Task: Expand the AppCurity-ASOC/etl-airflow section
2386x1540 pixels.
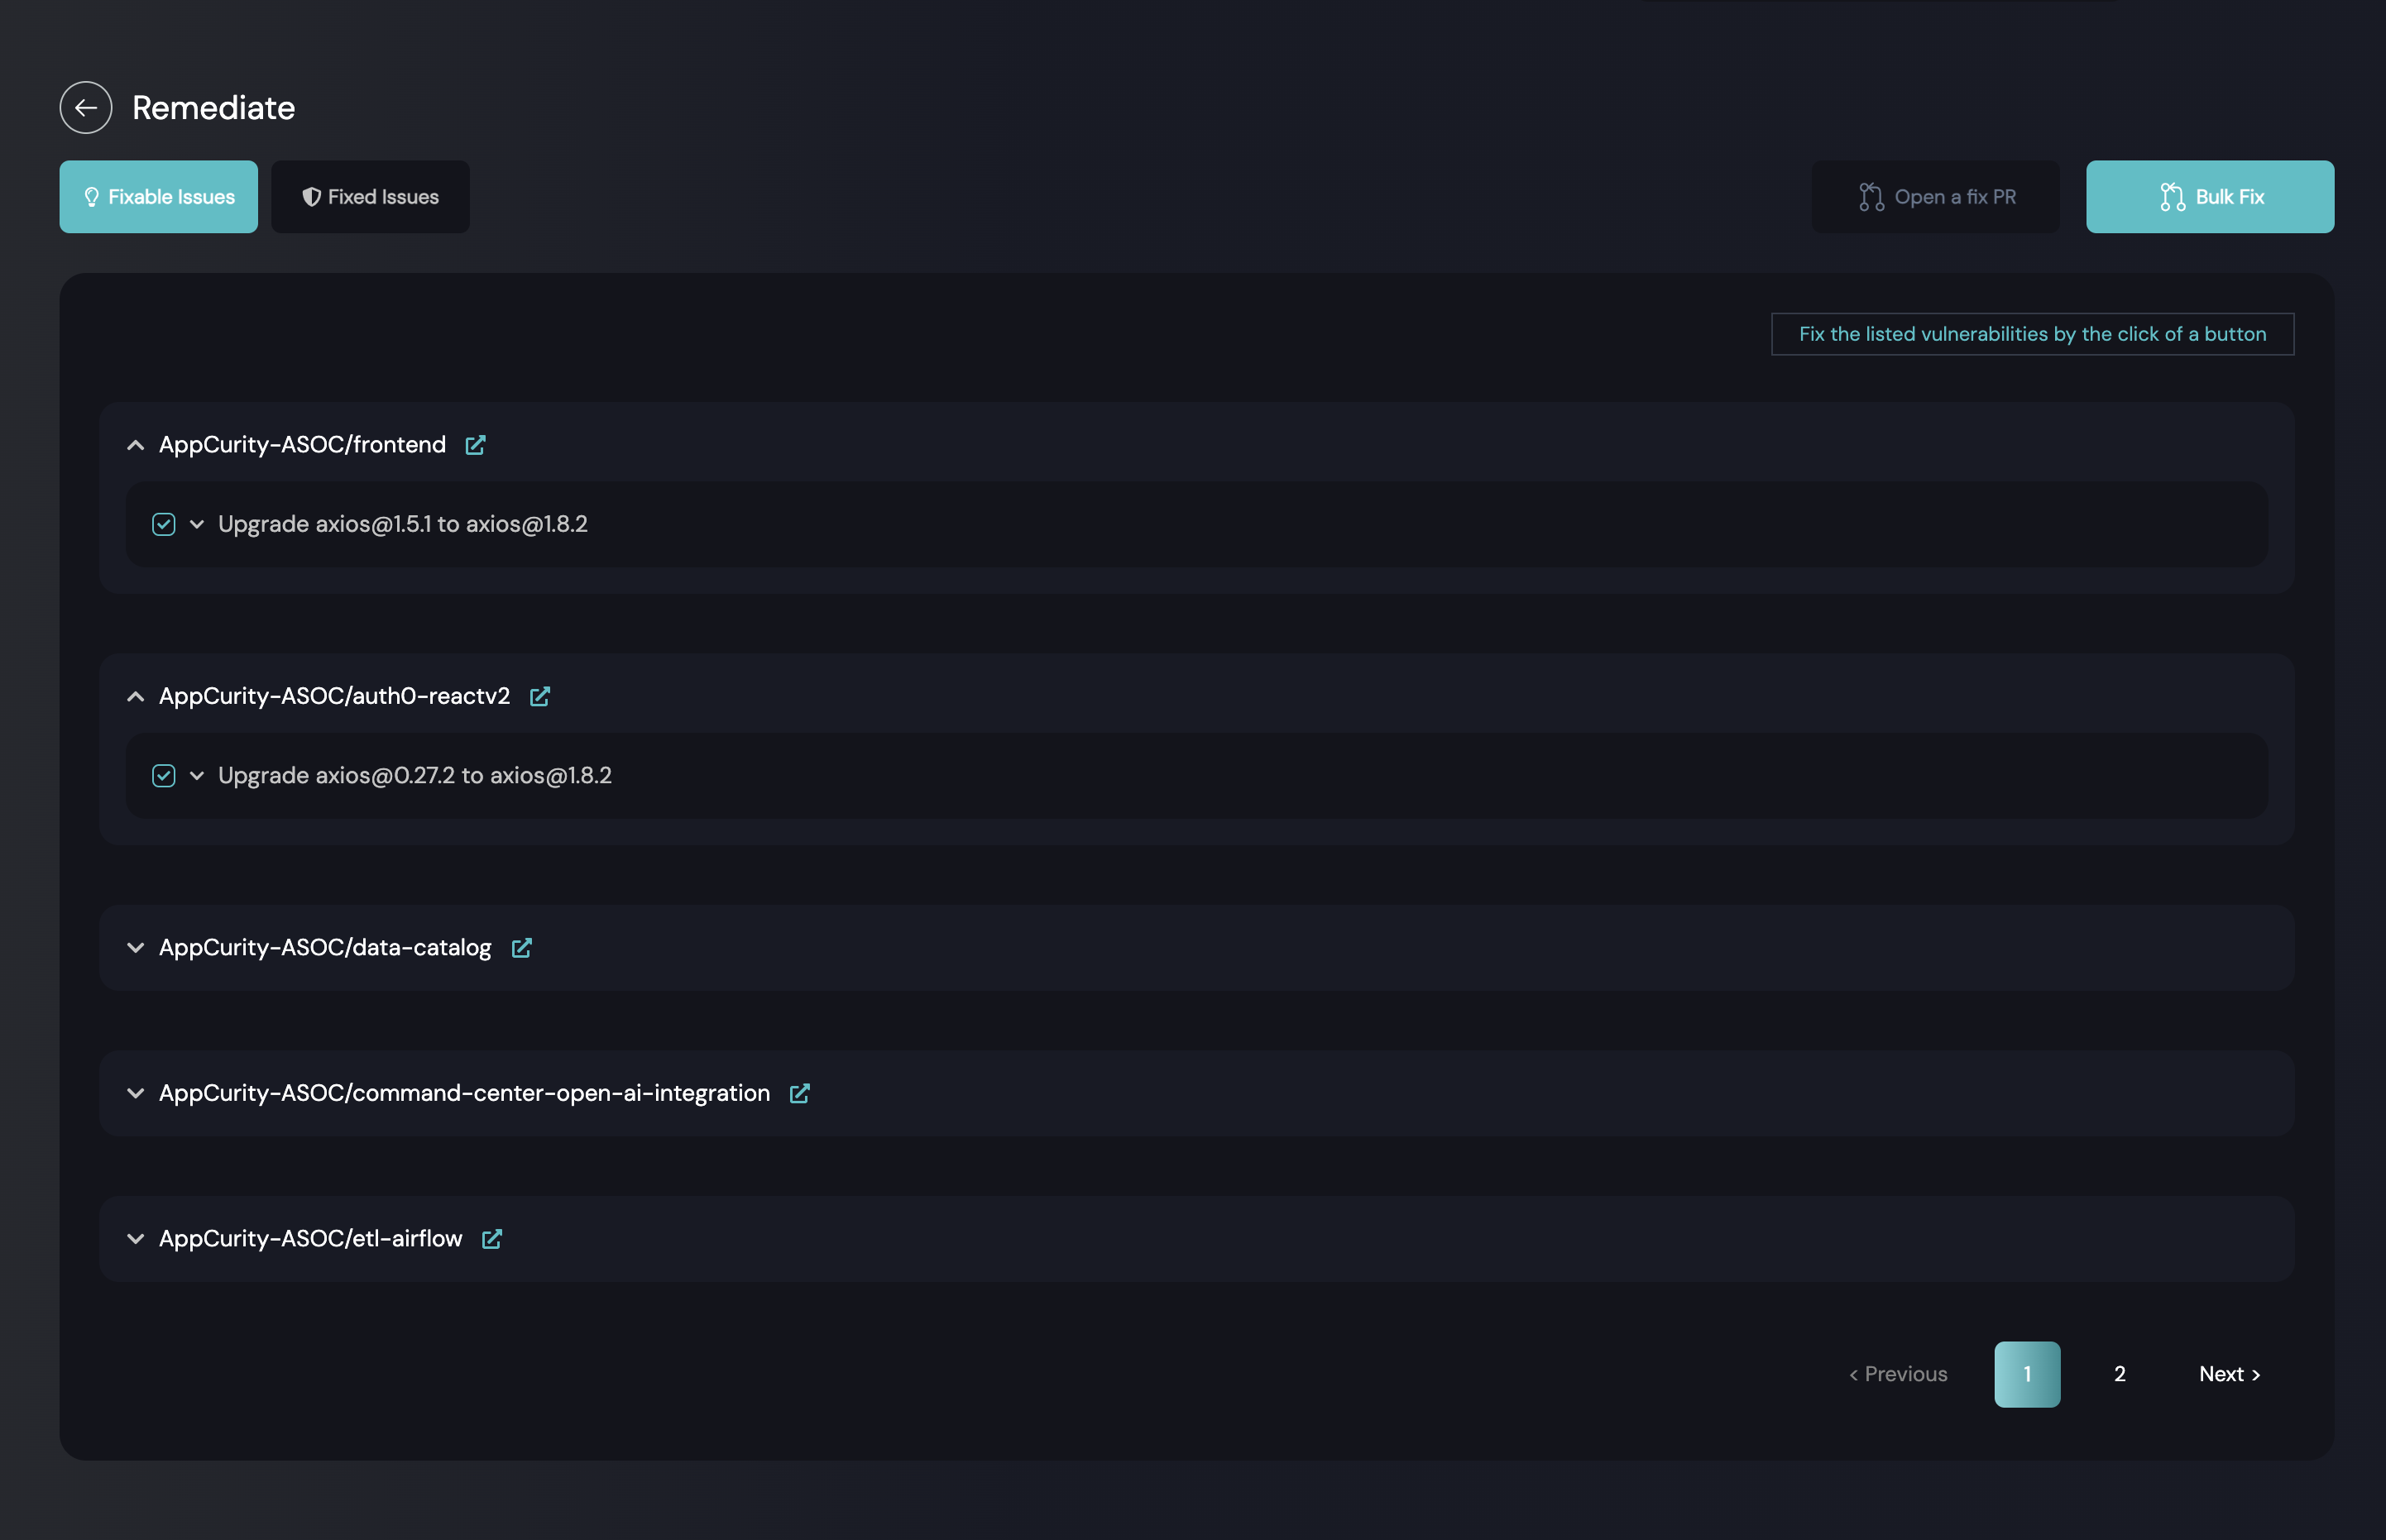Action: (x=136, y=1239)
